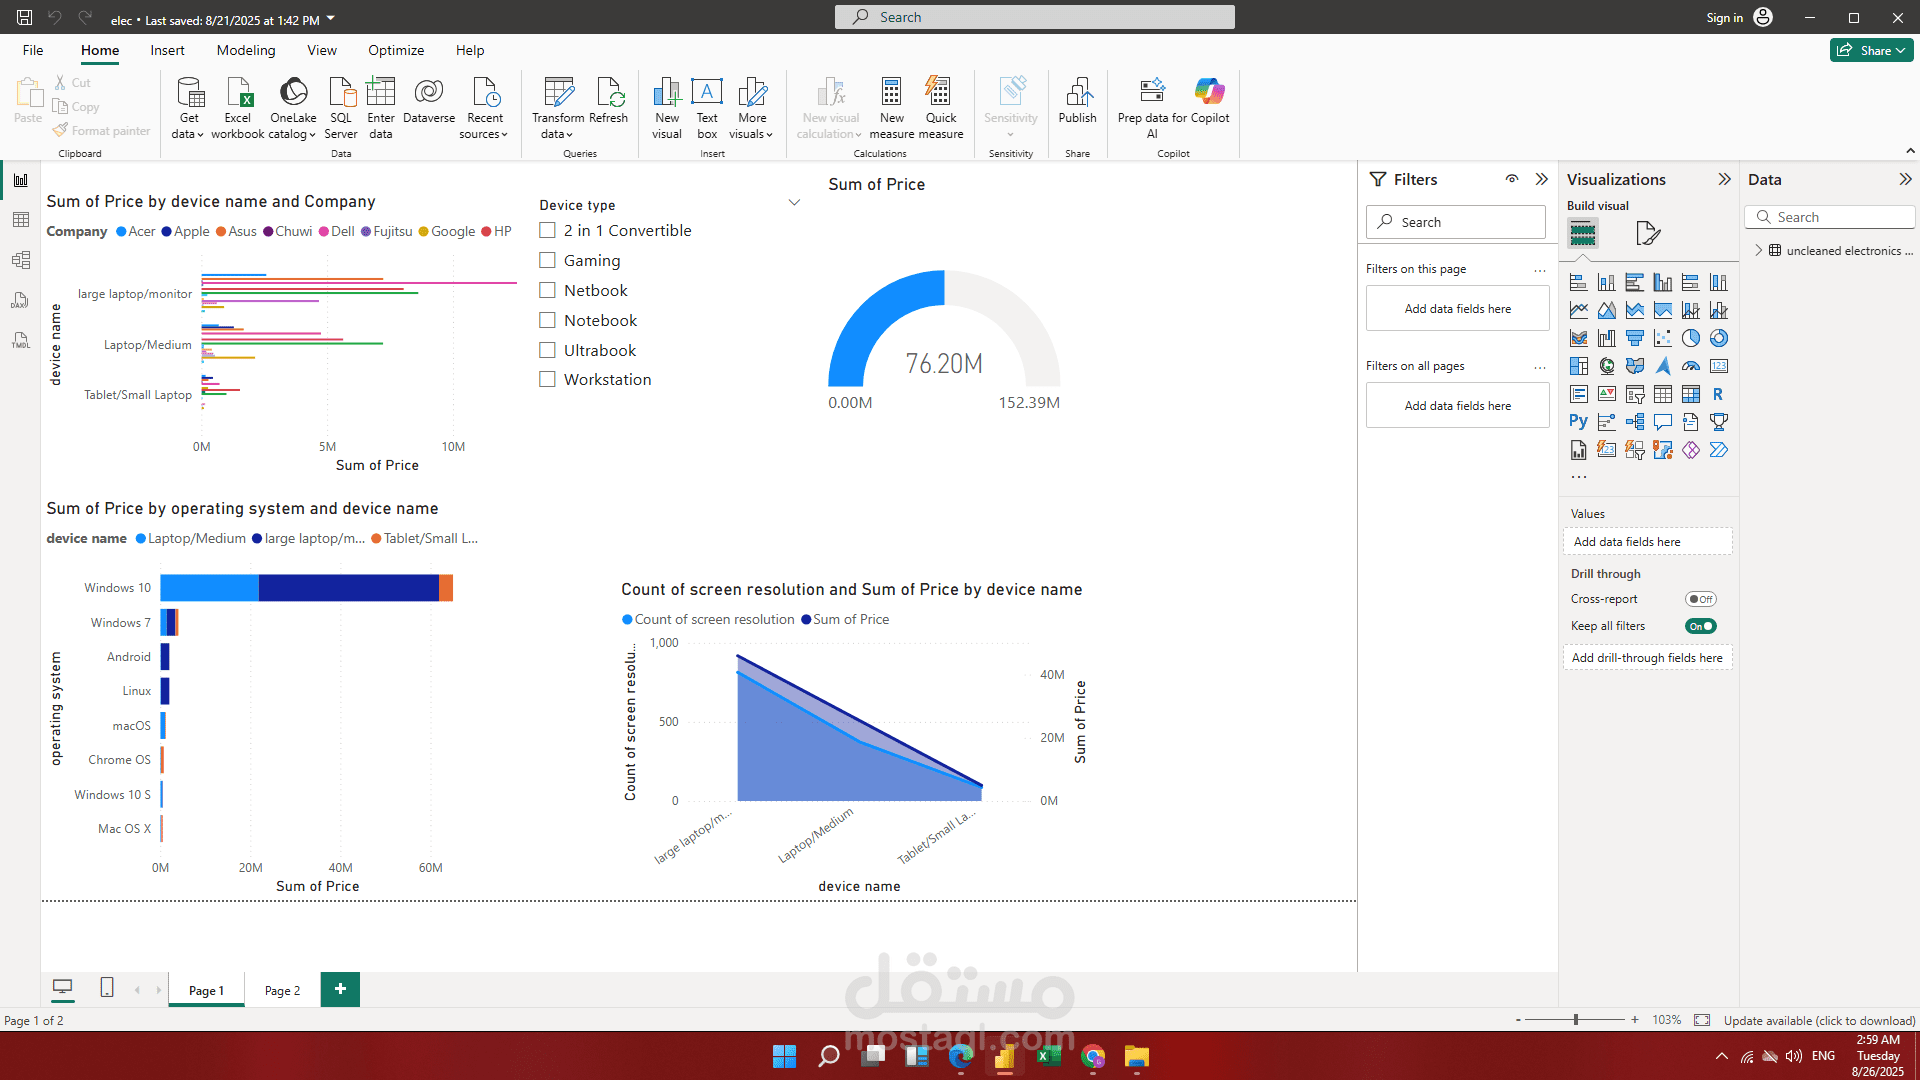The image size is (1920, 1080).
Task: Collapse the Visualizations pane
Action: tap(1724, 179)
